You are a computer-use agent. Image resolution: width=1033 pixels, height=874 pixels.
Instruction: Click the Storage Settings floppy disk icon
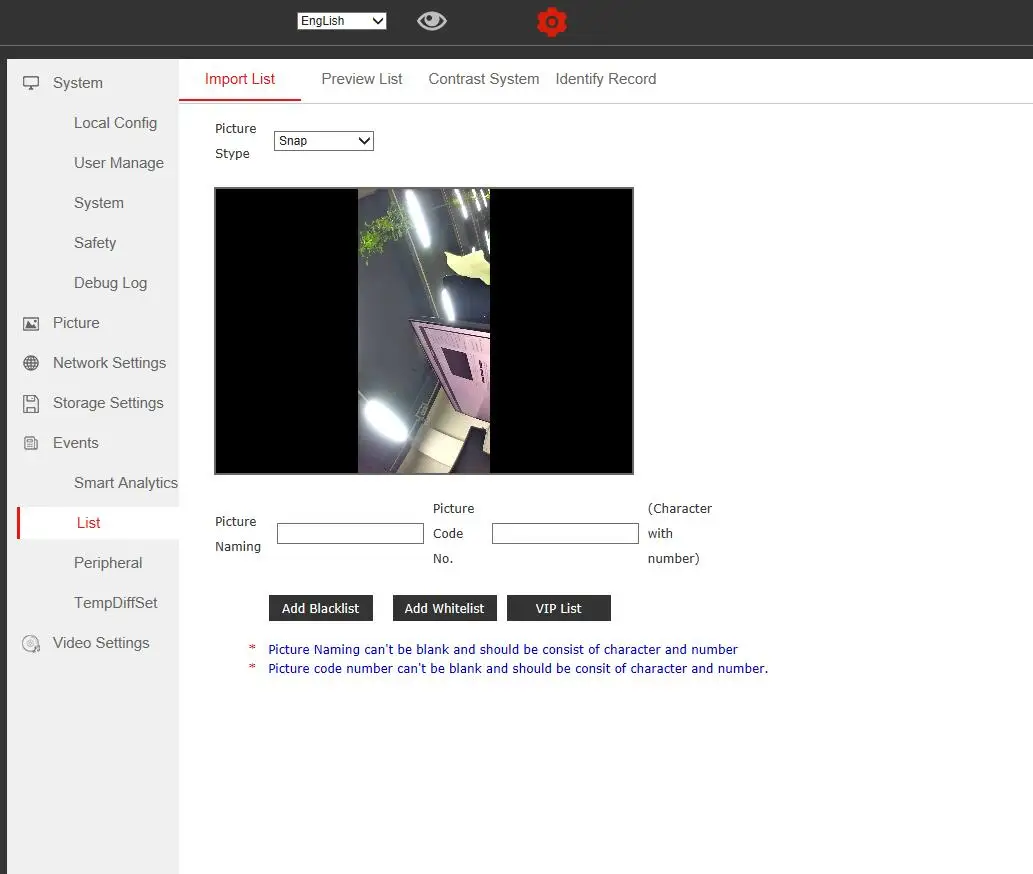point(31,403)
